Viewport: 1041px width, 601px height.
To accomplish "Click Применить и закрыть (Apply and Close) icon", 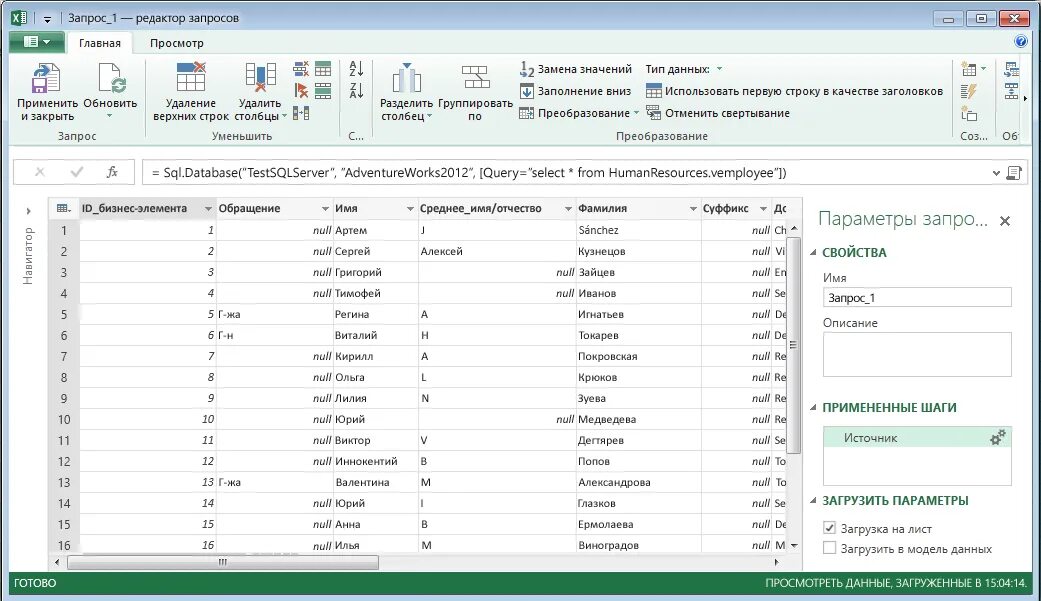I will click(46, 78).
